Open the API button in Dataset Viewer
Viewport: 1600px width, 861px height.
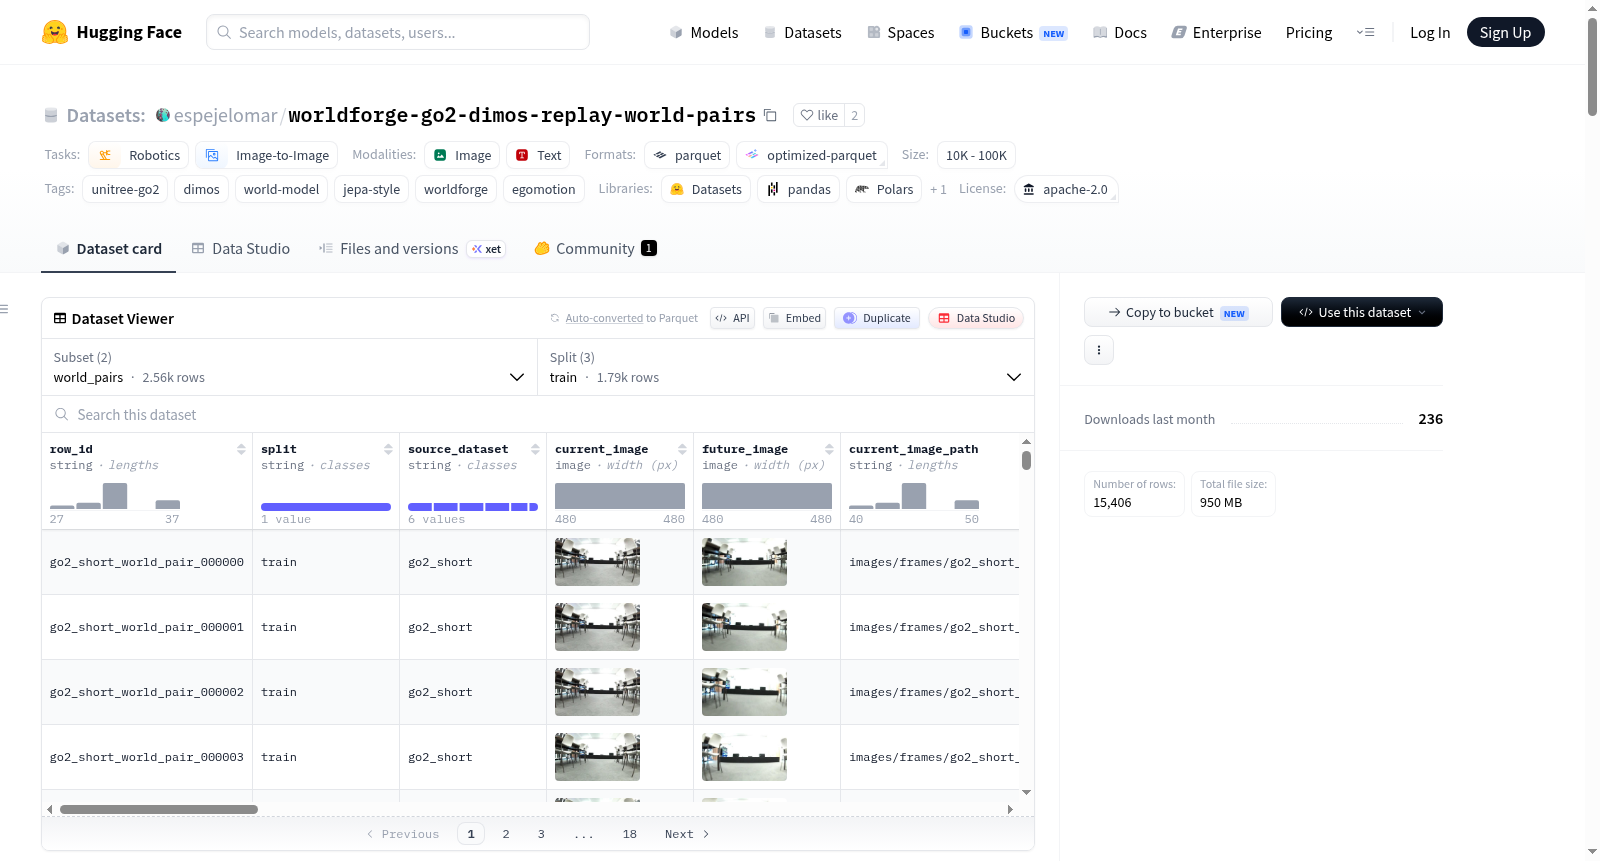point(732,318)
